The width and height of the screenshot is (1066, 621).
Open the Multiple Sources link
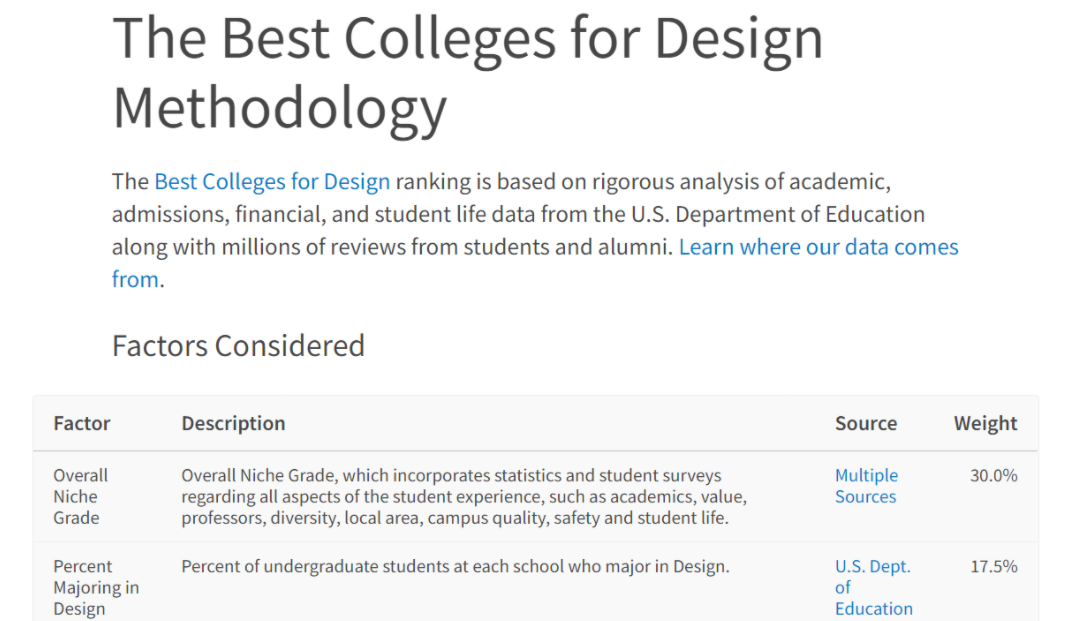866,486
